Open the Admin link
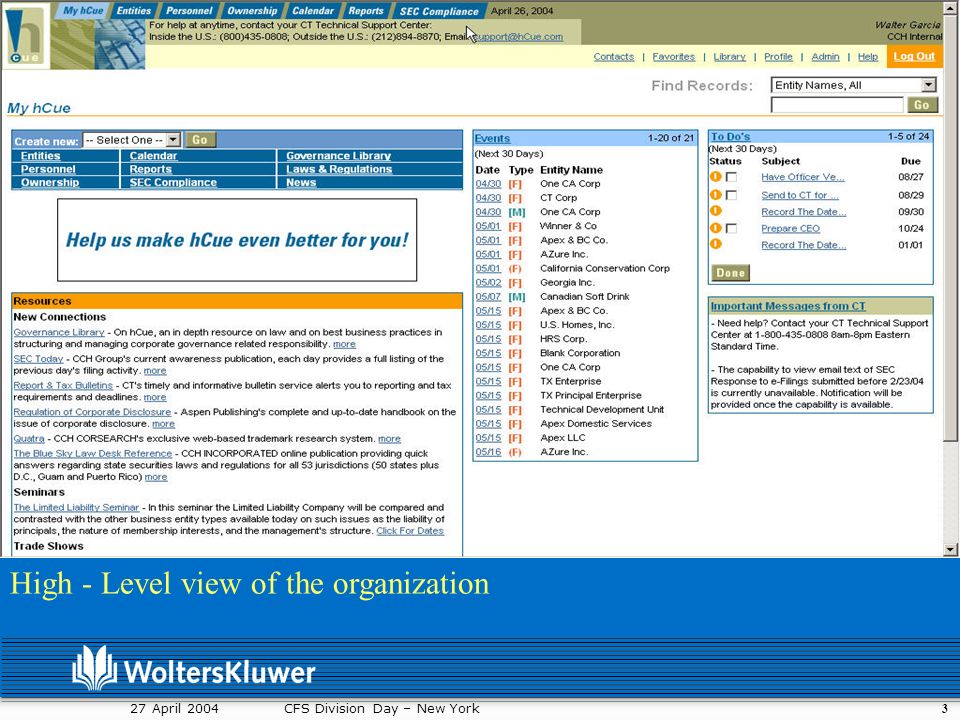Image resolution: width=960 pixels, height=720 pixels. pyautogui.click(x=825, y=56)
